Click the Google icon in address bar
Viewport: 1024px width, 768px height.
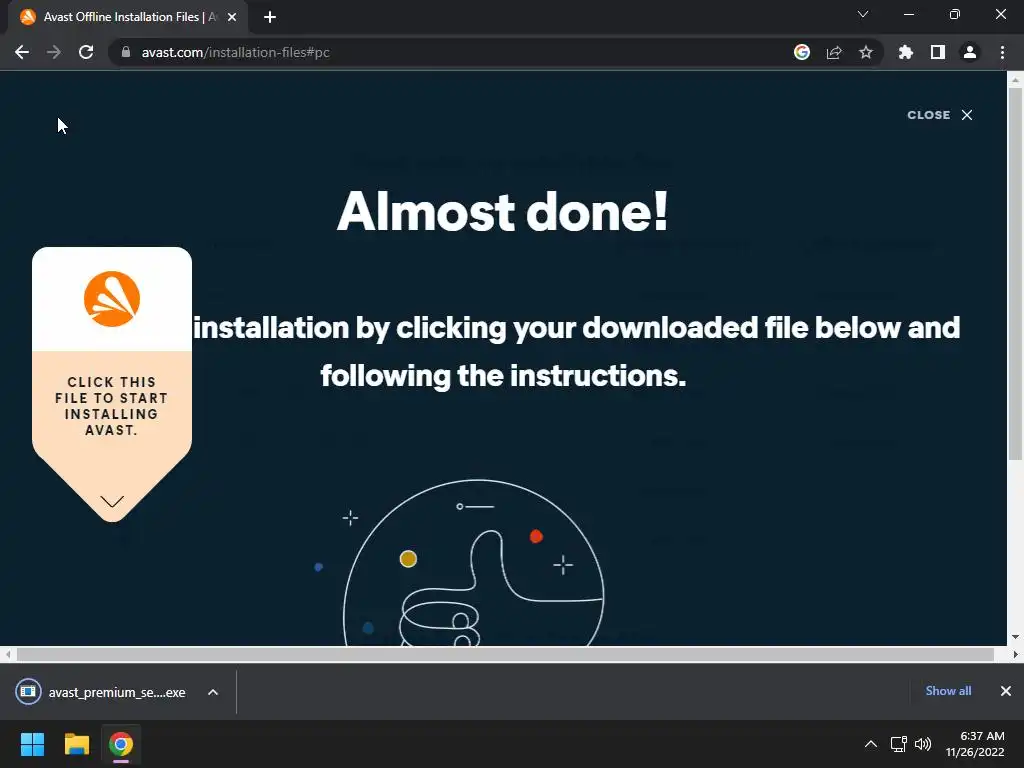801,52
